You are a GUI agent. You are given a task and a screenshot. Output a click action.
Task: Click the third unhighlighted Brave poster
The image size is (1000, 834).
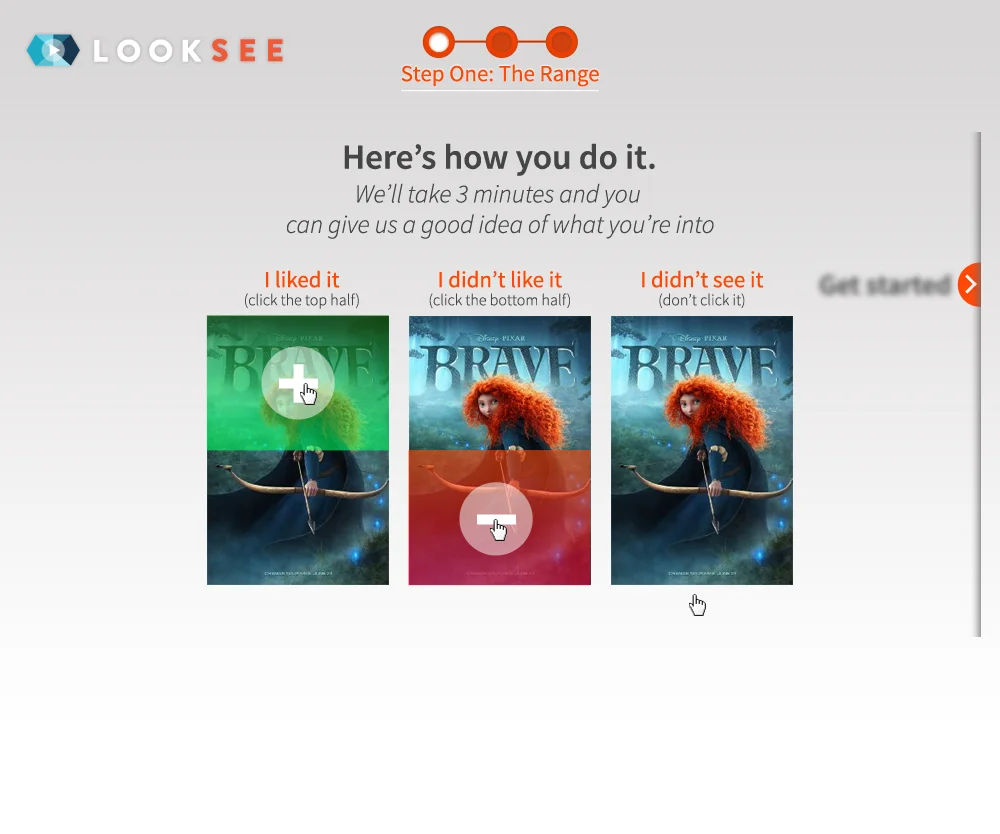click(702, 450)
